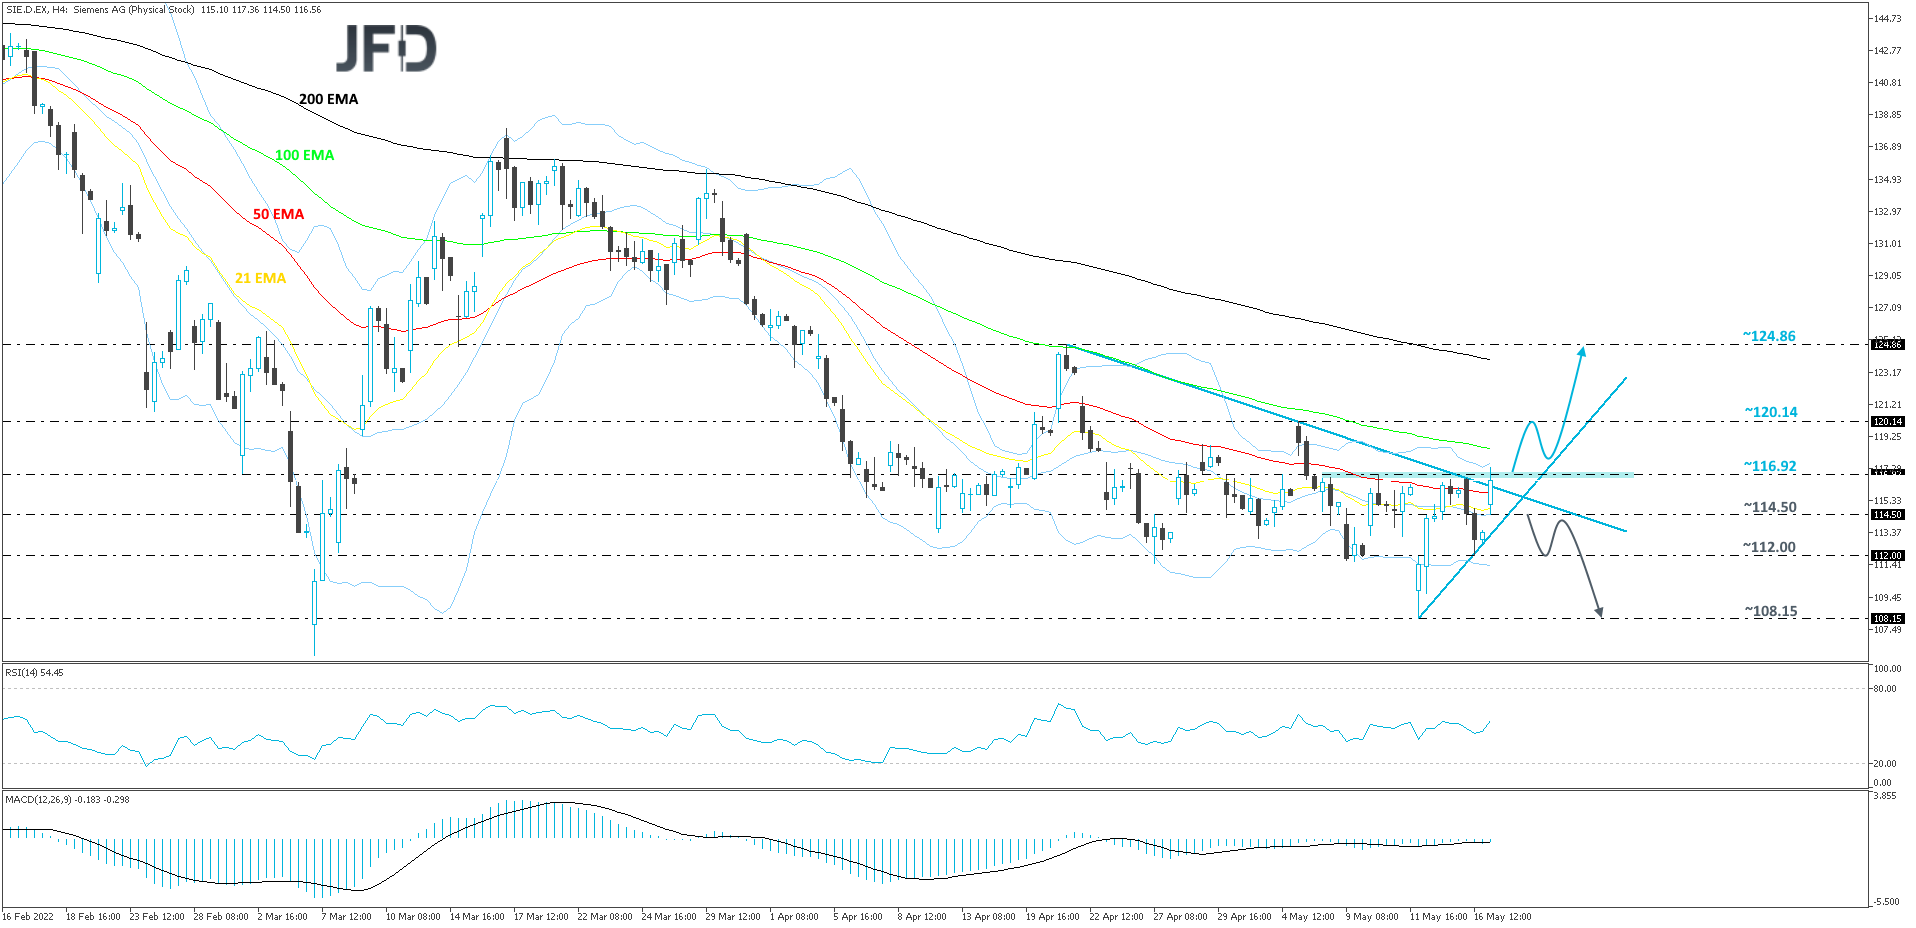
Task: Click the Siemens AG chart title text
Action: coord(164,10)
